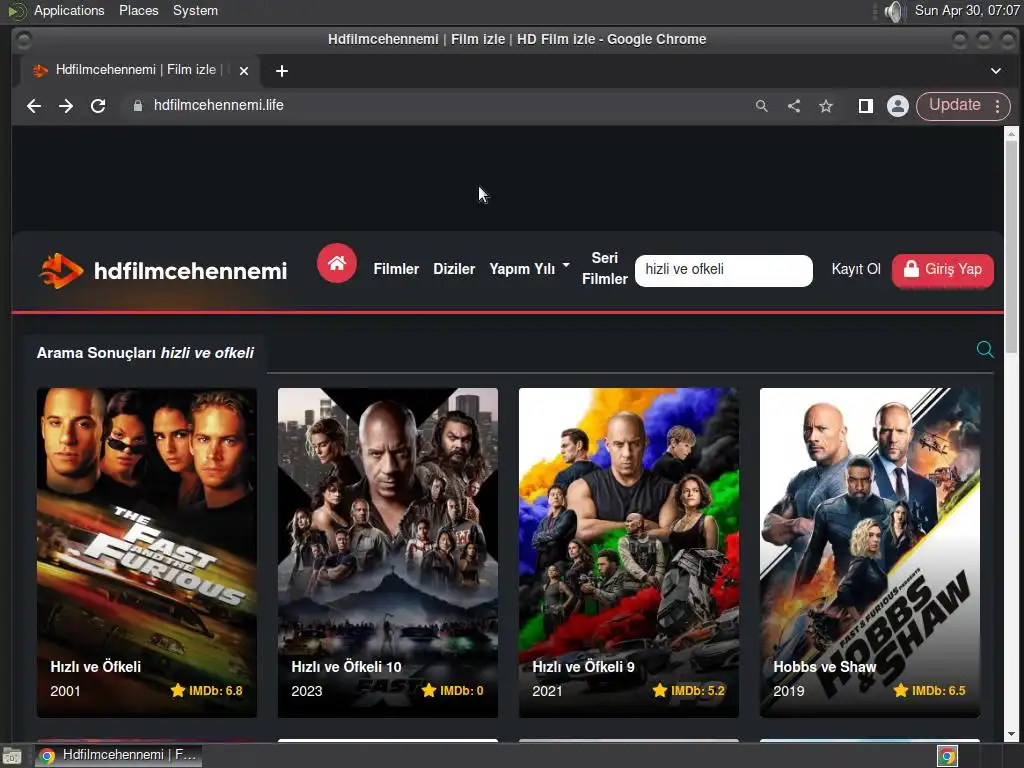The image size is (1024, 768).
Task: Go back with the browser back arrow
Action: click(34, 106)
